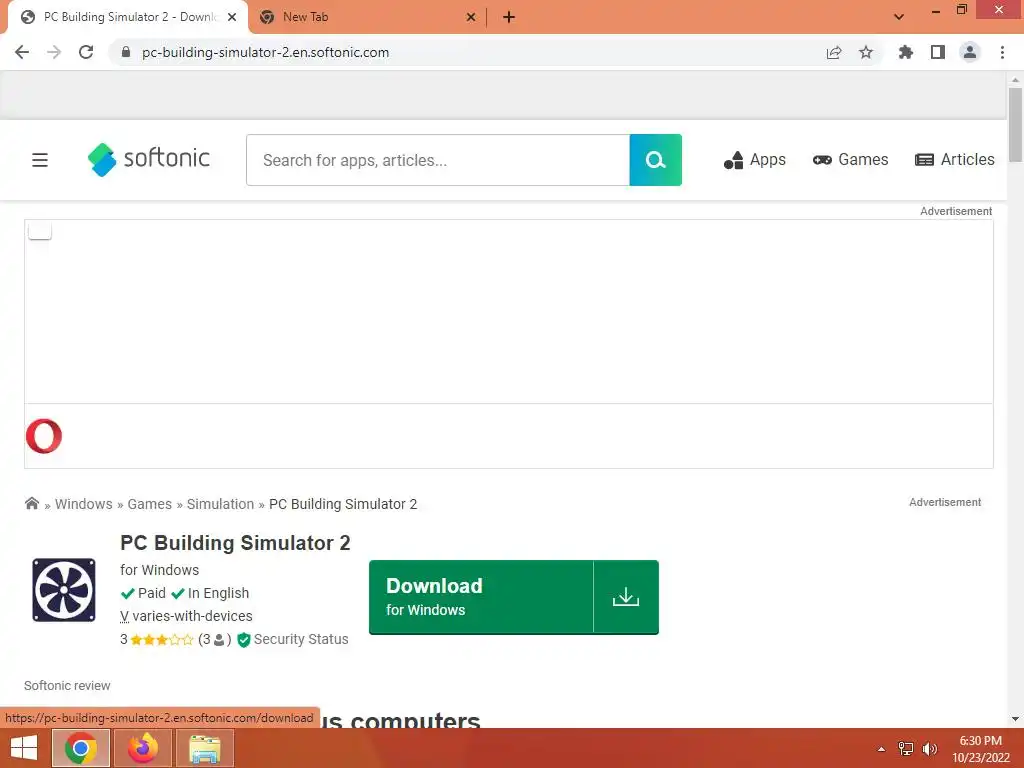Click the home breadcrumb icon
This screenshot has height=768, width=1024.
pyautogui.click(x=31, y=504)
